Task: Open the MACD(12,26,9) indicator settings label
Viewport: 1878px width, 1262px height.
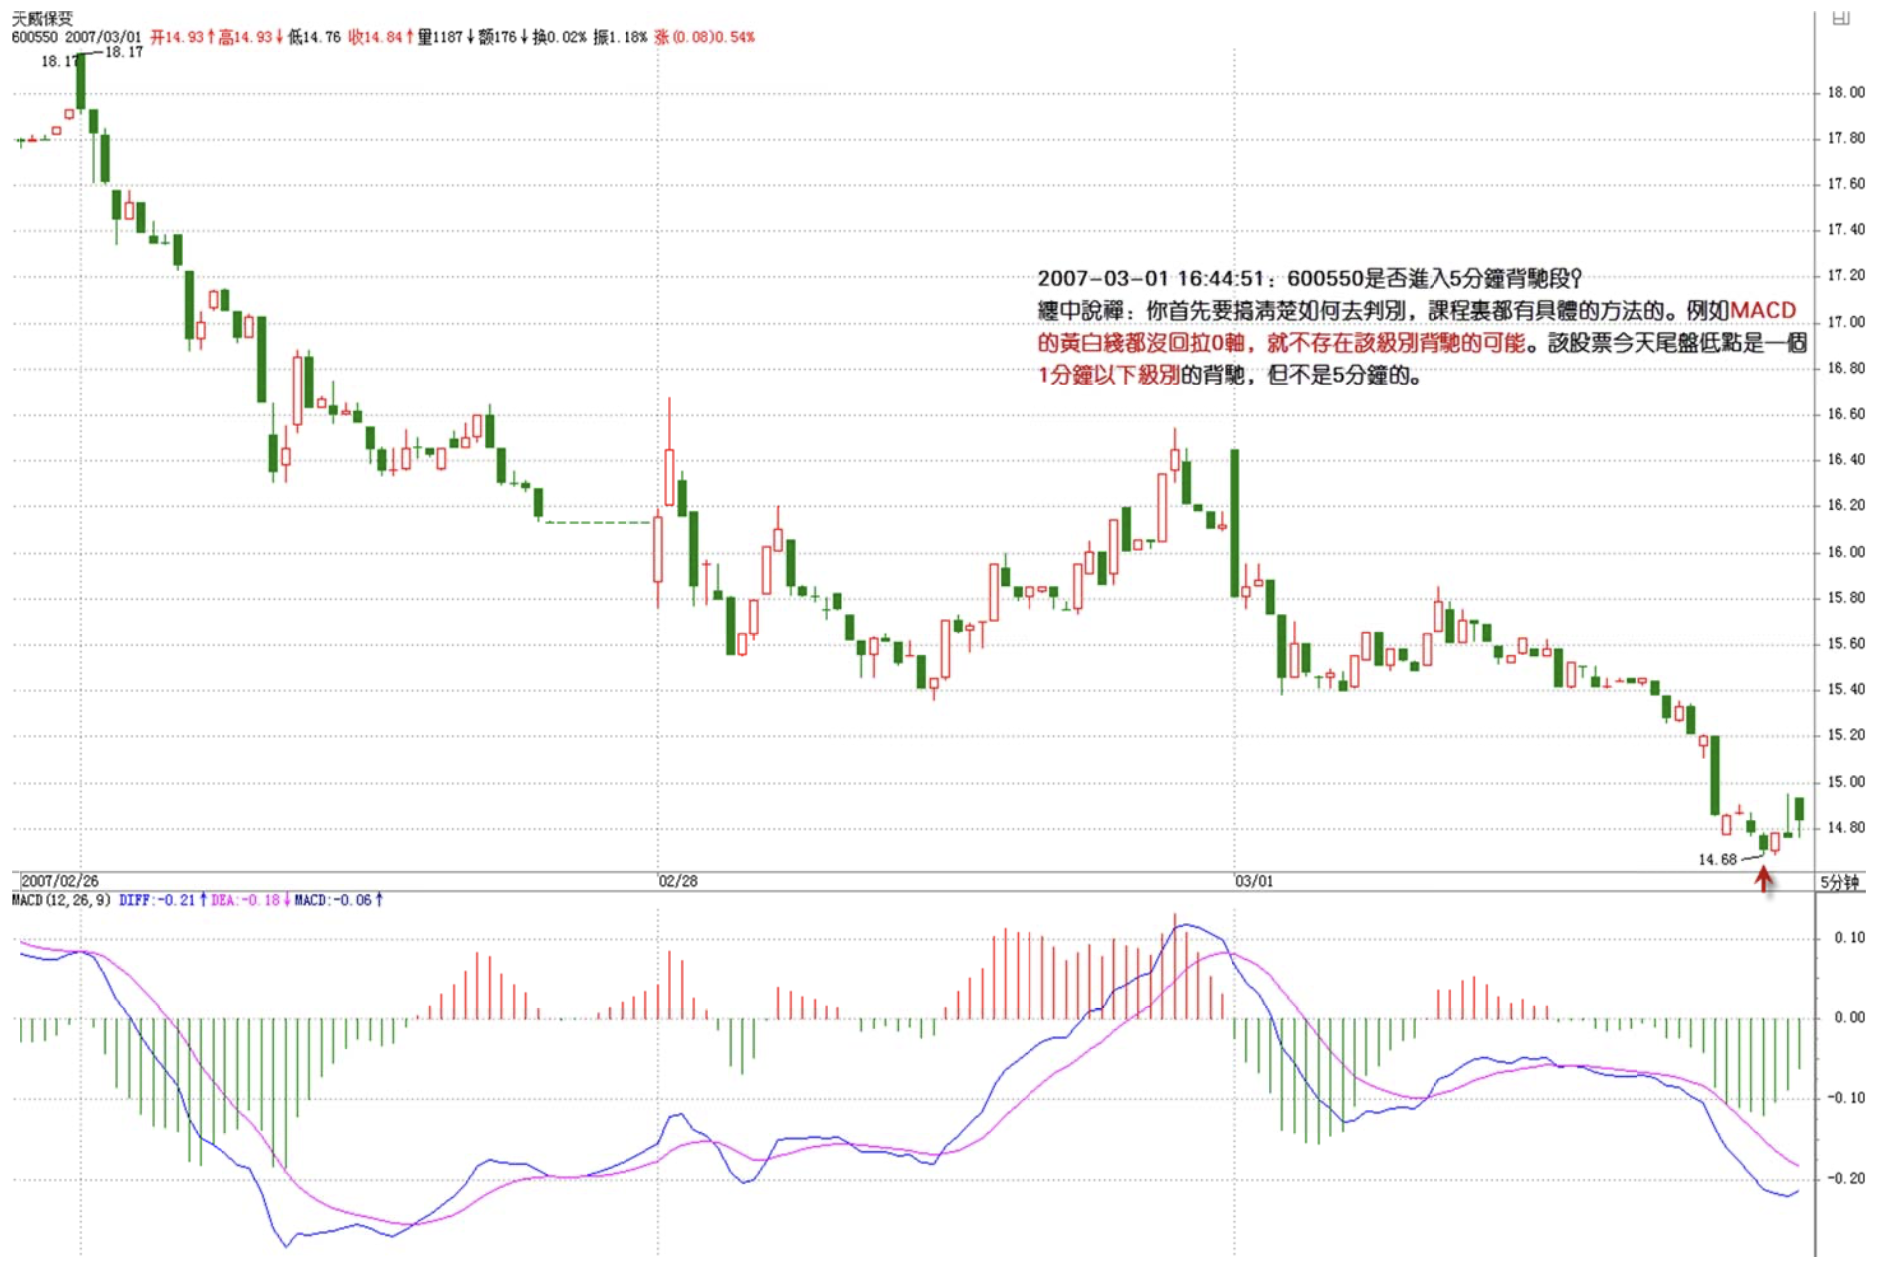Action: 61,900
